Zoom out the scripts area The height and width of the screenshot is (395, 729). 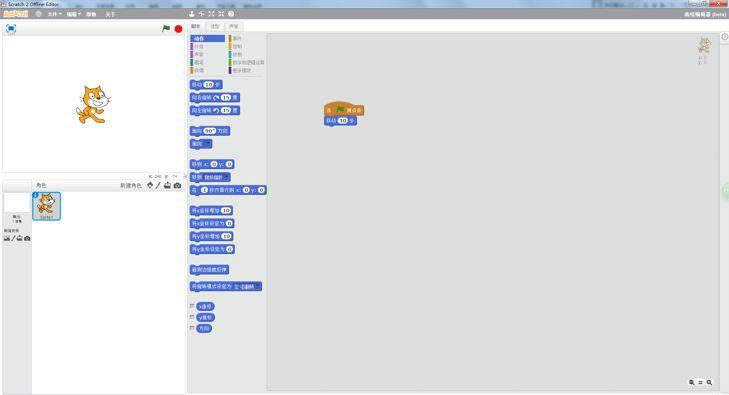[691, 382]
